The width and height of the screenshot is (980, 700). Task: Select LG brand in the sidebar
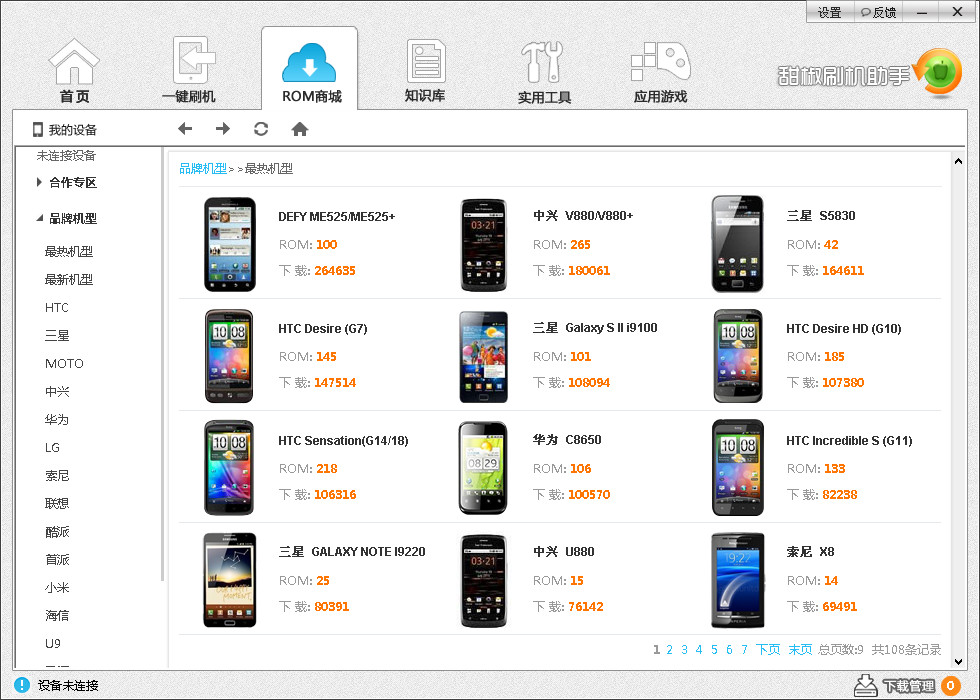(52, 448)
